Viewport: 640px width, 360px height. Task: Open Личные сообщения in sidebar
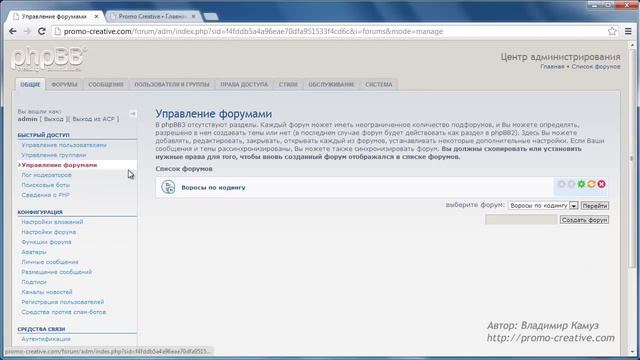pos(50,262)
